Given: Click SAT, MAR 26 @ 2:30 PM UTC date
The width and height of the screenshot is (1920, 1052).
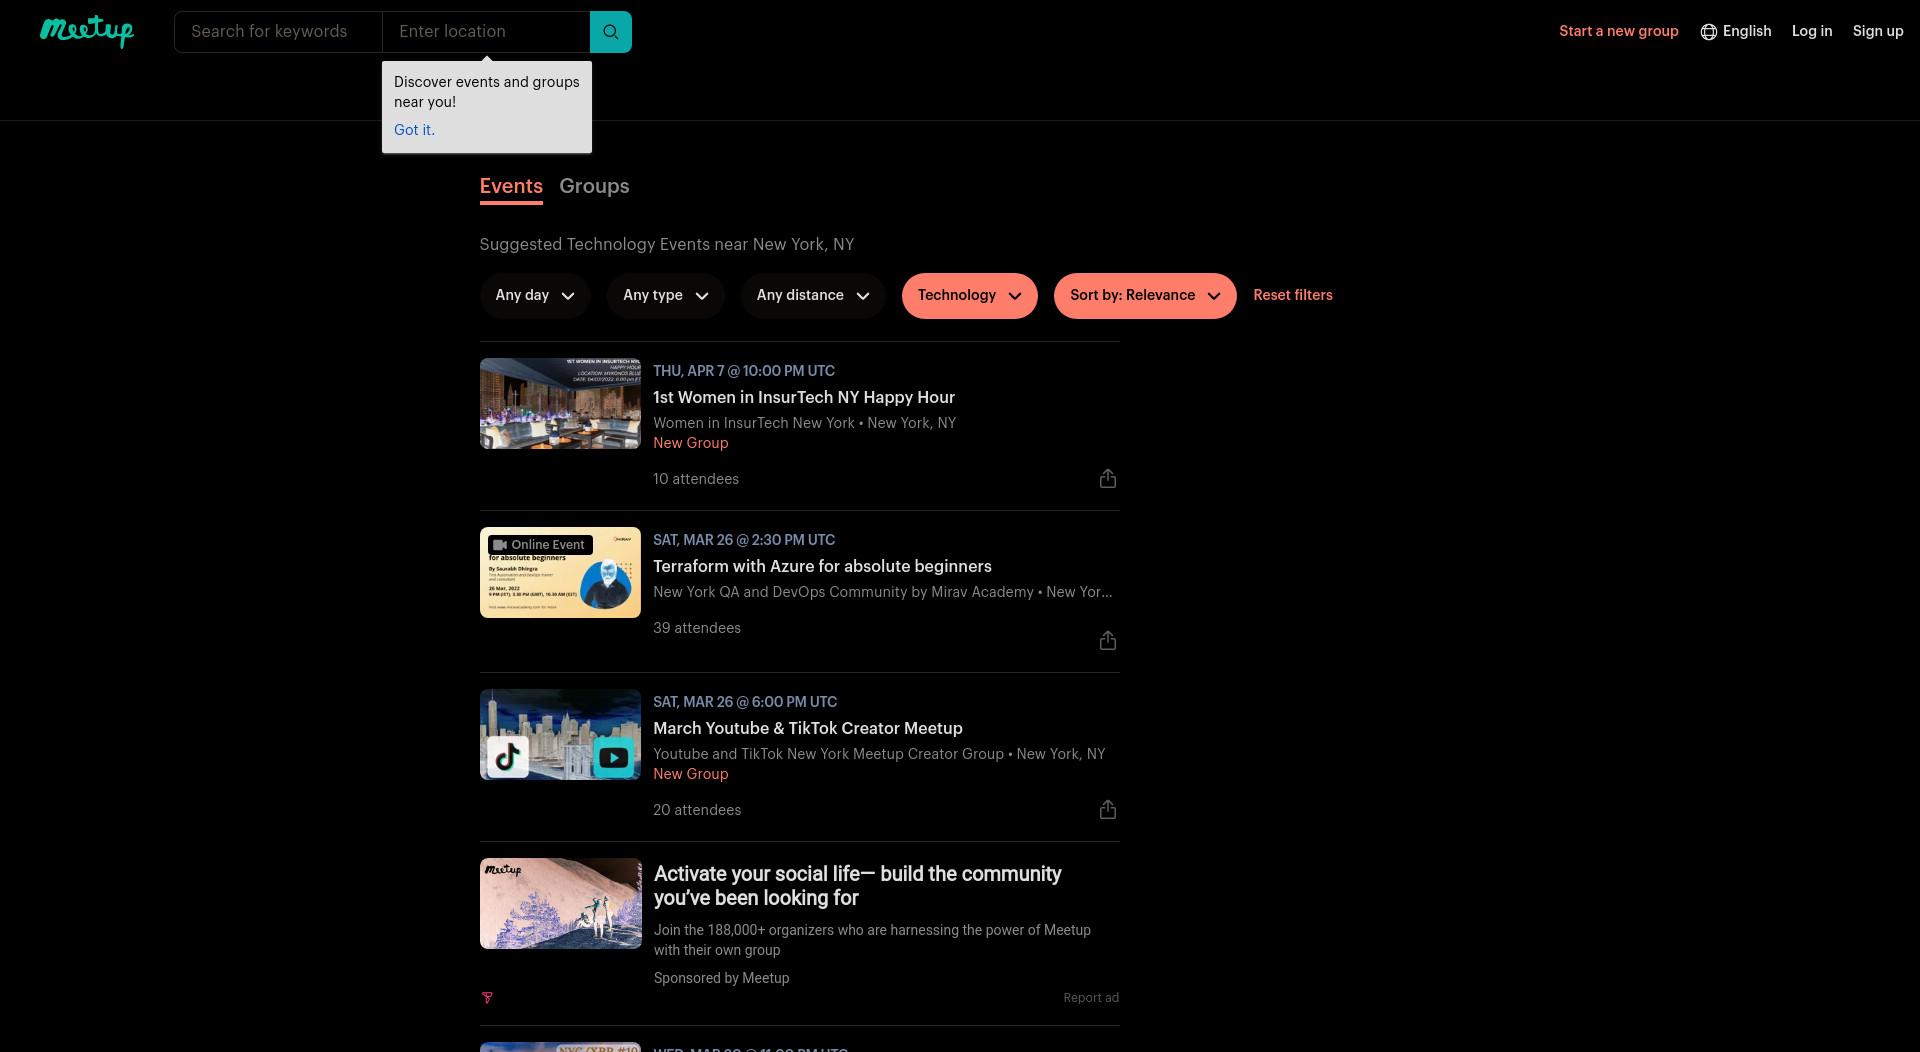Looking at the screenshot, I should coord(744,540).
